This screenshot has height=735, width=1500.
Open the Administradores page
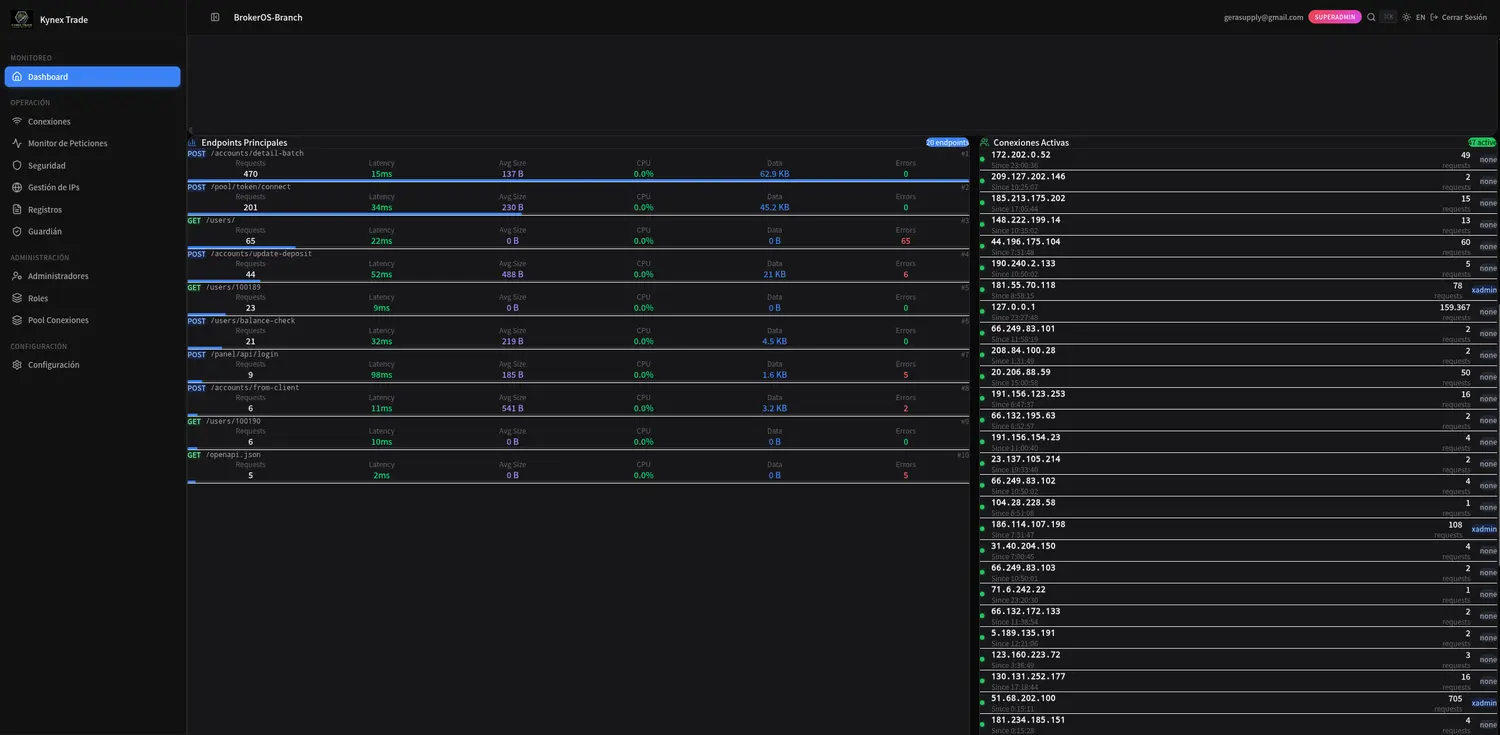(x=93, y=276)
